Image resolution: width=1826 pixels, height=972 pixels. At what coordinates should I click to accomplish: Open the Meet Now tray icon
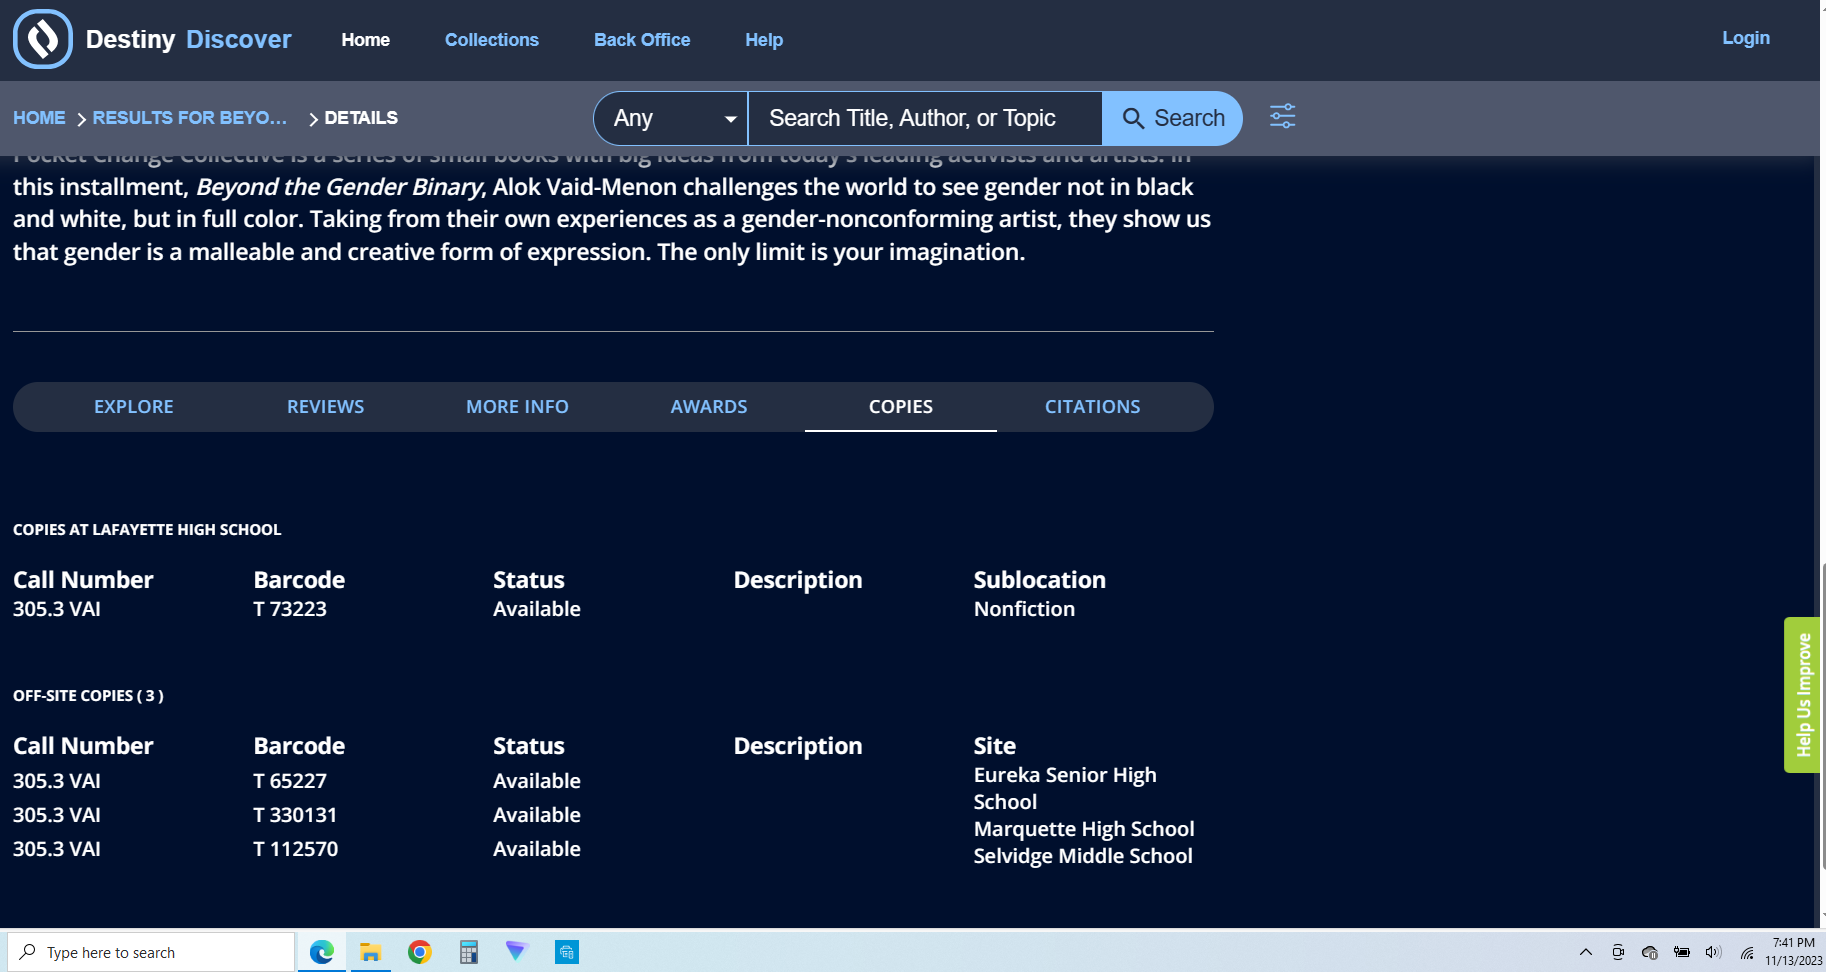click(1618, 952)
